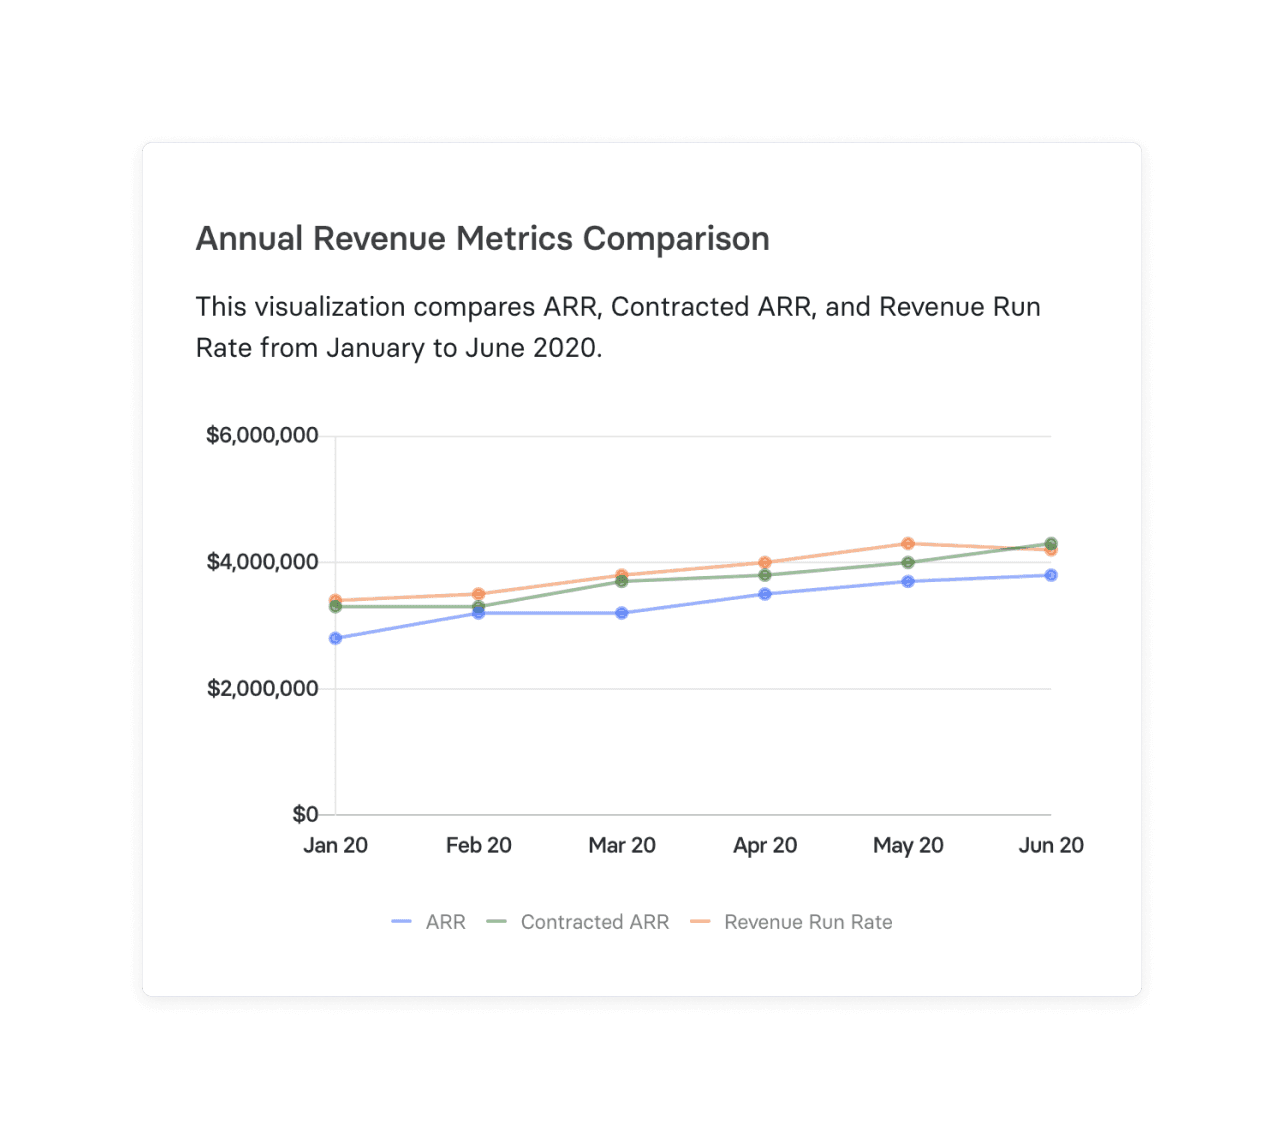Click the $4,000,000 axis gridline value
This screenshot has height=1139, width=1284.
262,561
